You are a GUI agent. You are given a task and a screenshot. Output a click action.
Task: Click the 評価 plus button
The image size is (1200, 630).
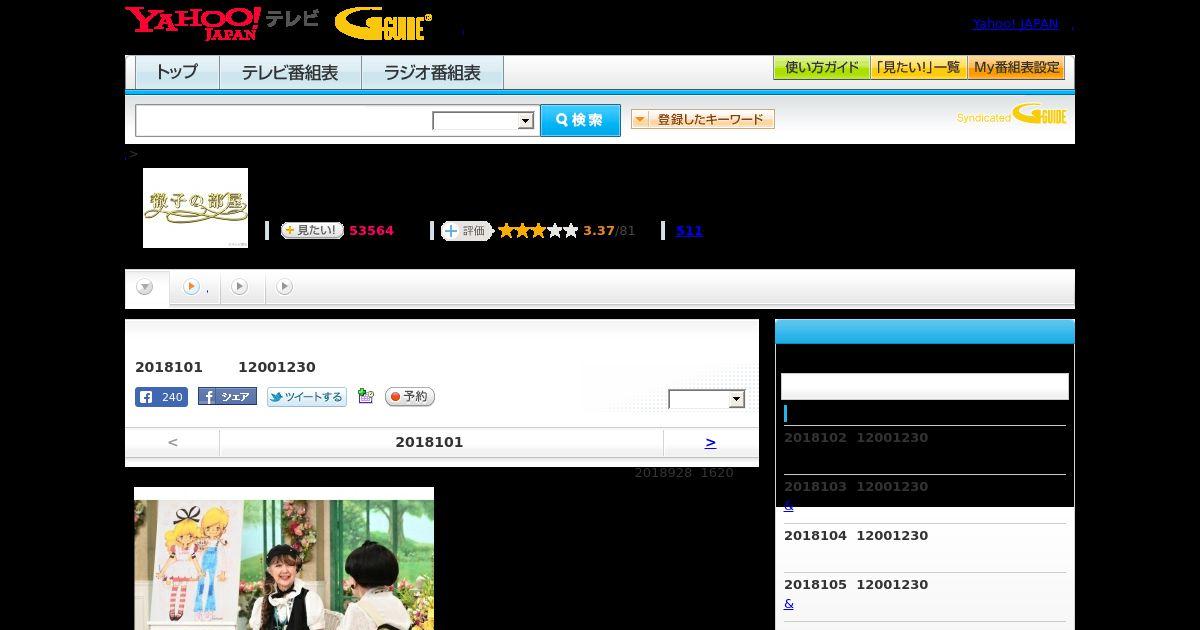[x=467, y=231]
